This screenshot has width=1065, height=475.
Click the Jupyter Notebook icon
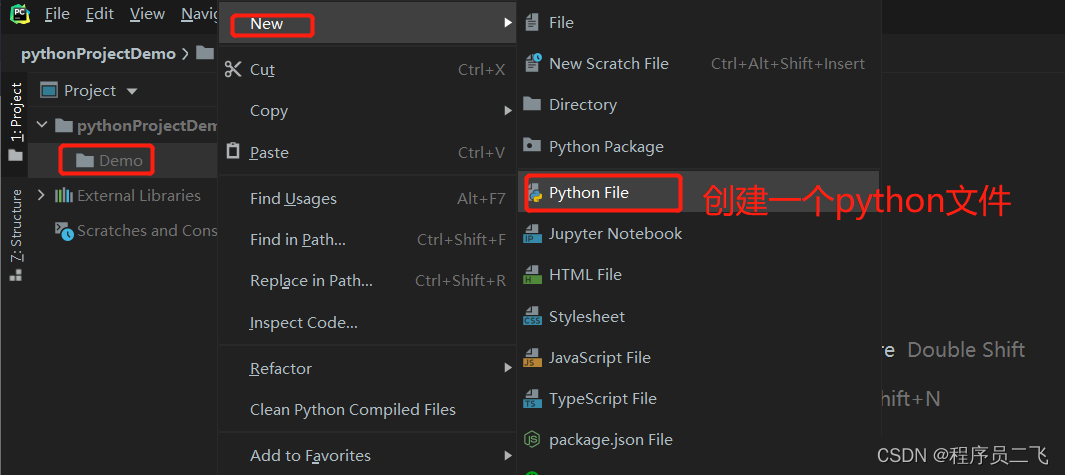pyautogui.click(x=532, y=234)
